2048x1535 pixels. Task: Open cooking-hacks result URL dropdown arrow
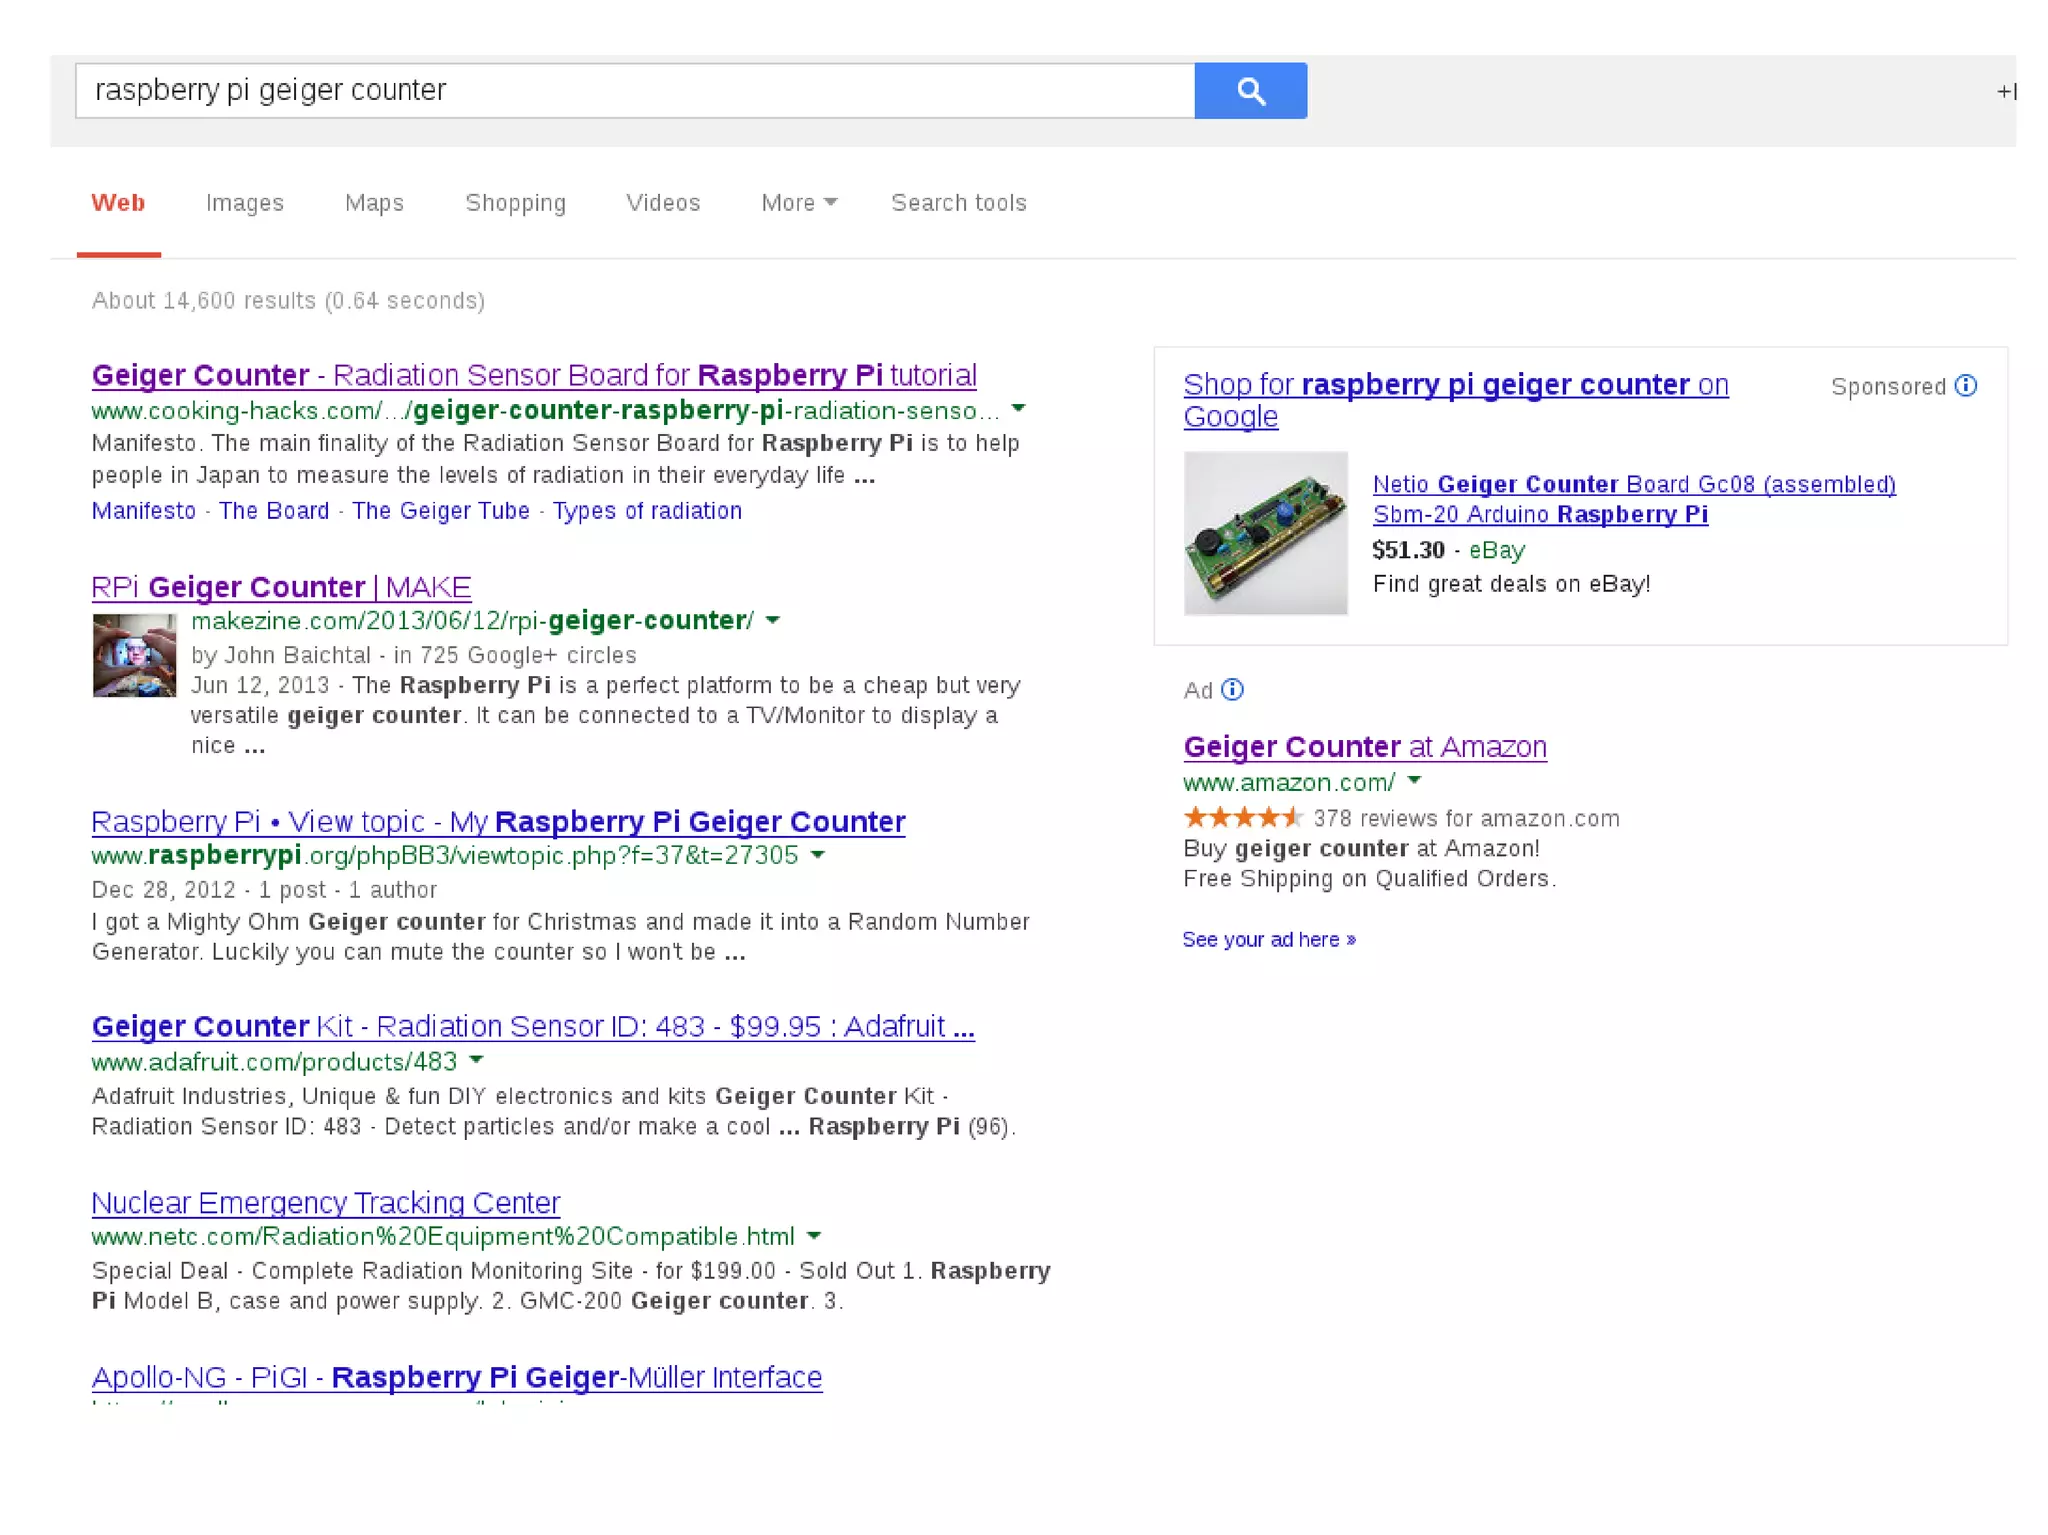[x=1018, y=409]
